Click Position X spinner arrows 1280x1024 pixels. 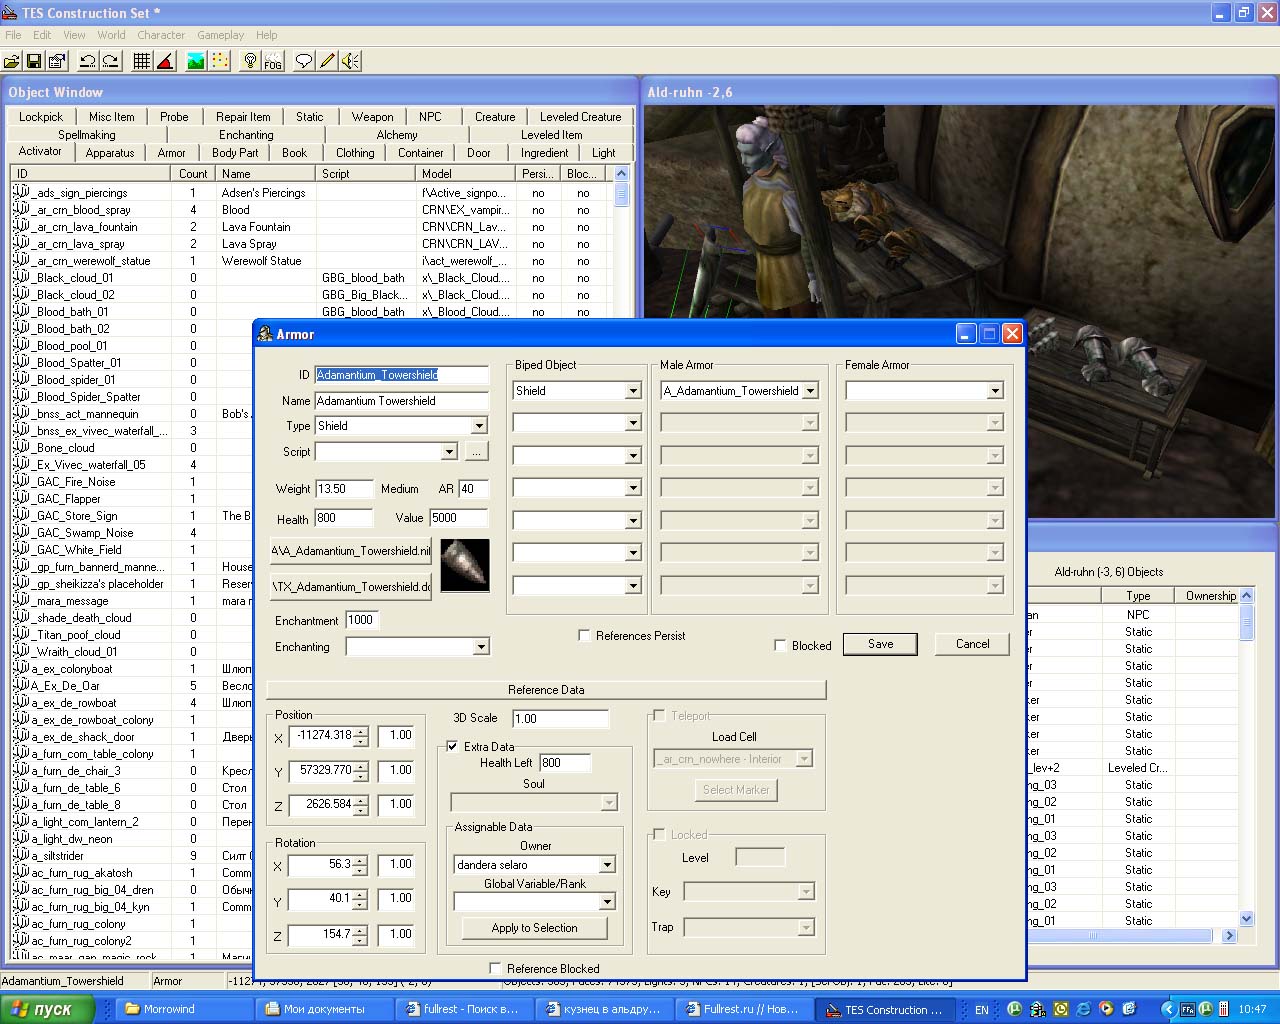pyautogui.click(x=361, y=736)
